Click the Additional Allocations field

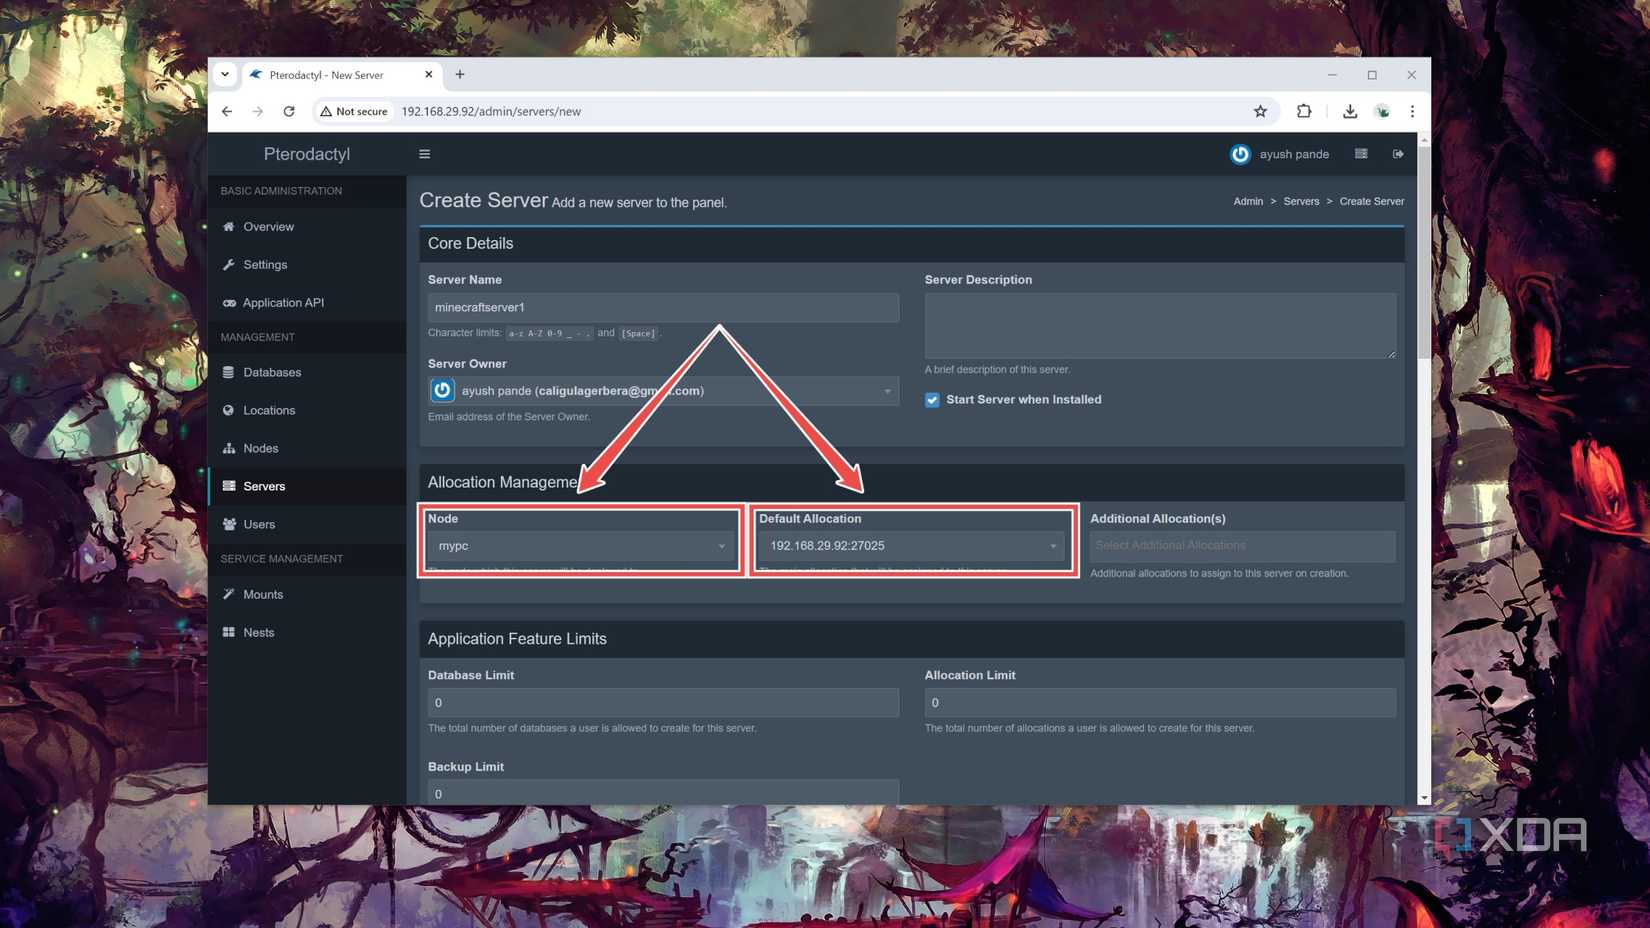1242,546
